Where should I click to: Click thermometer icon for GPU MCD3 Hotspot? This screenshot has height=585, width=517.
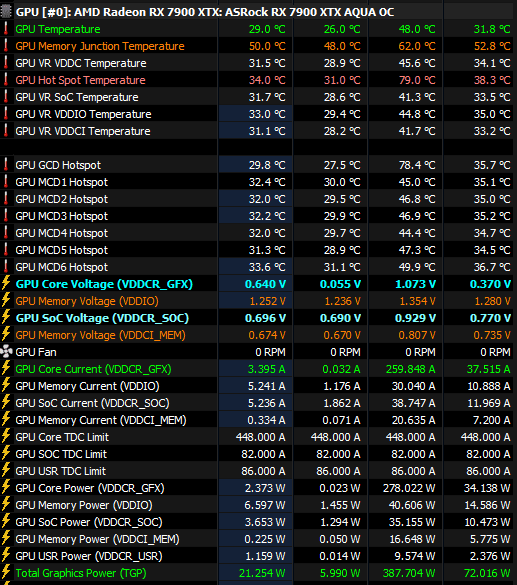click(x=6, y=216)
